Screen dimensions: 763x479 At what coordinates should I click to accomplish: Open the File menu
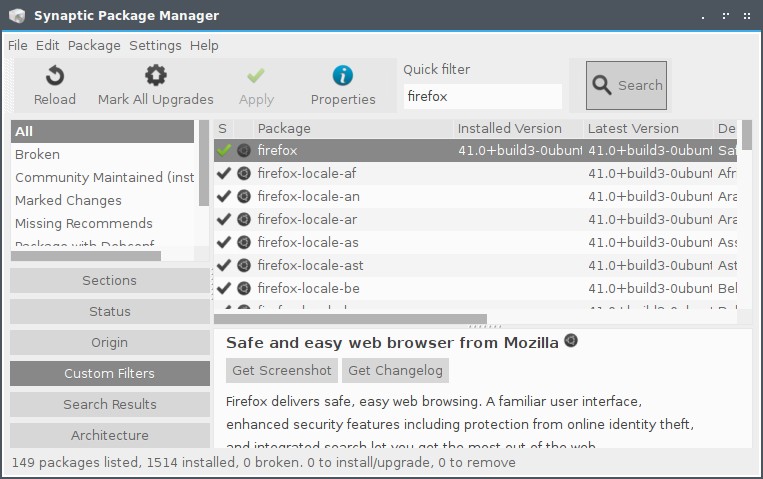[x=18, y=45]
